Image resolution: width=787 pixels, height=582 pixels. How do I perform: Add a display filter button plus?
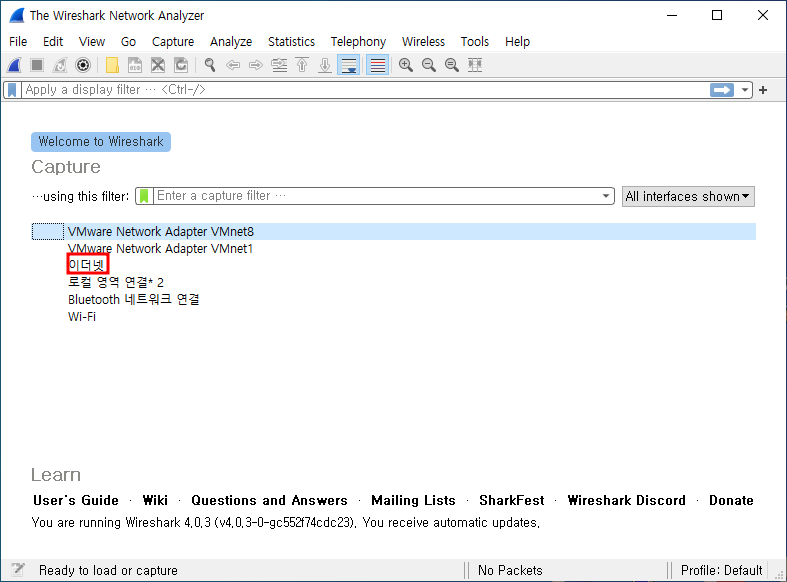click(x=763, y=90)
